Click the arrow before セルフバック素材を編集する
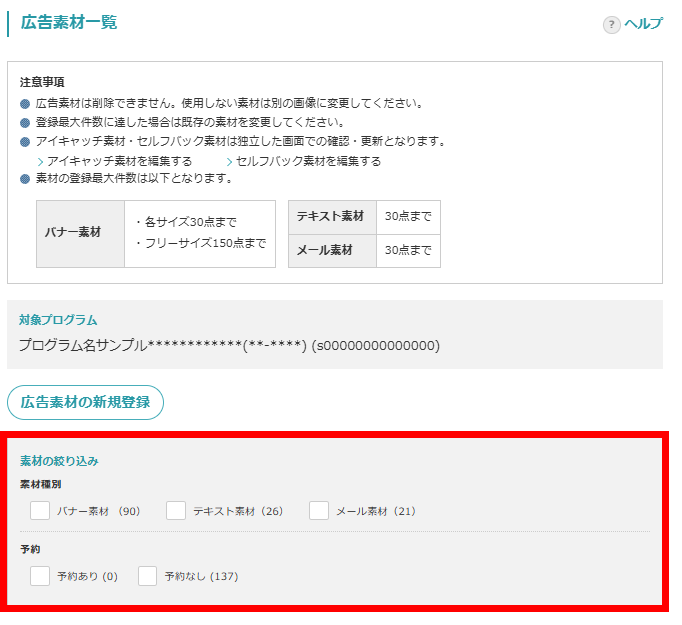 pyautogui.click(x=229, y=161)
